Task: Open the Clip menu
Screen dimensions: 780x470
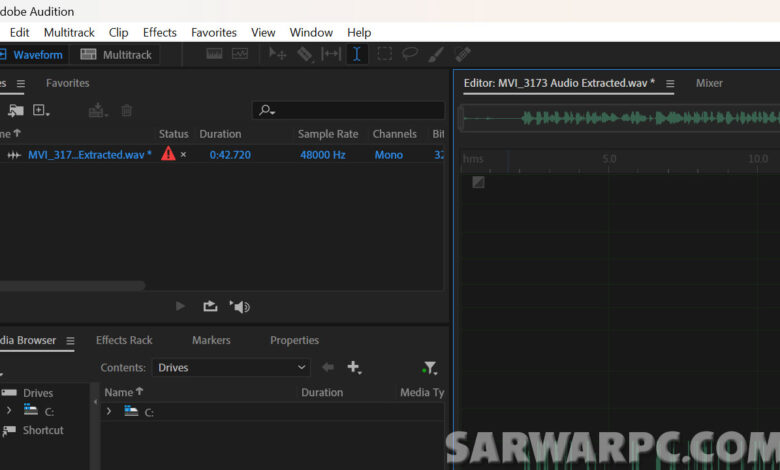Action: pyautogui.click(x=118, y=32)
